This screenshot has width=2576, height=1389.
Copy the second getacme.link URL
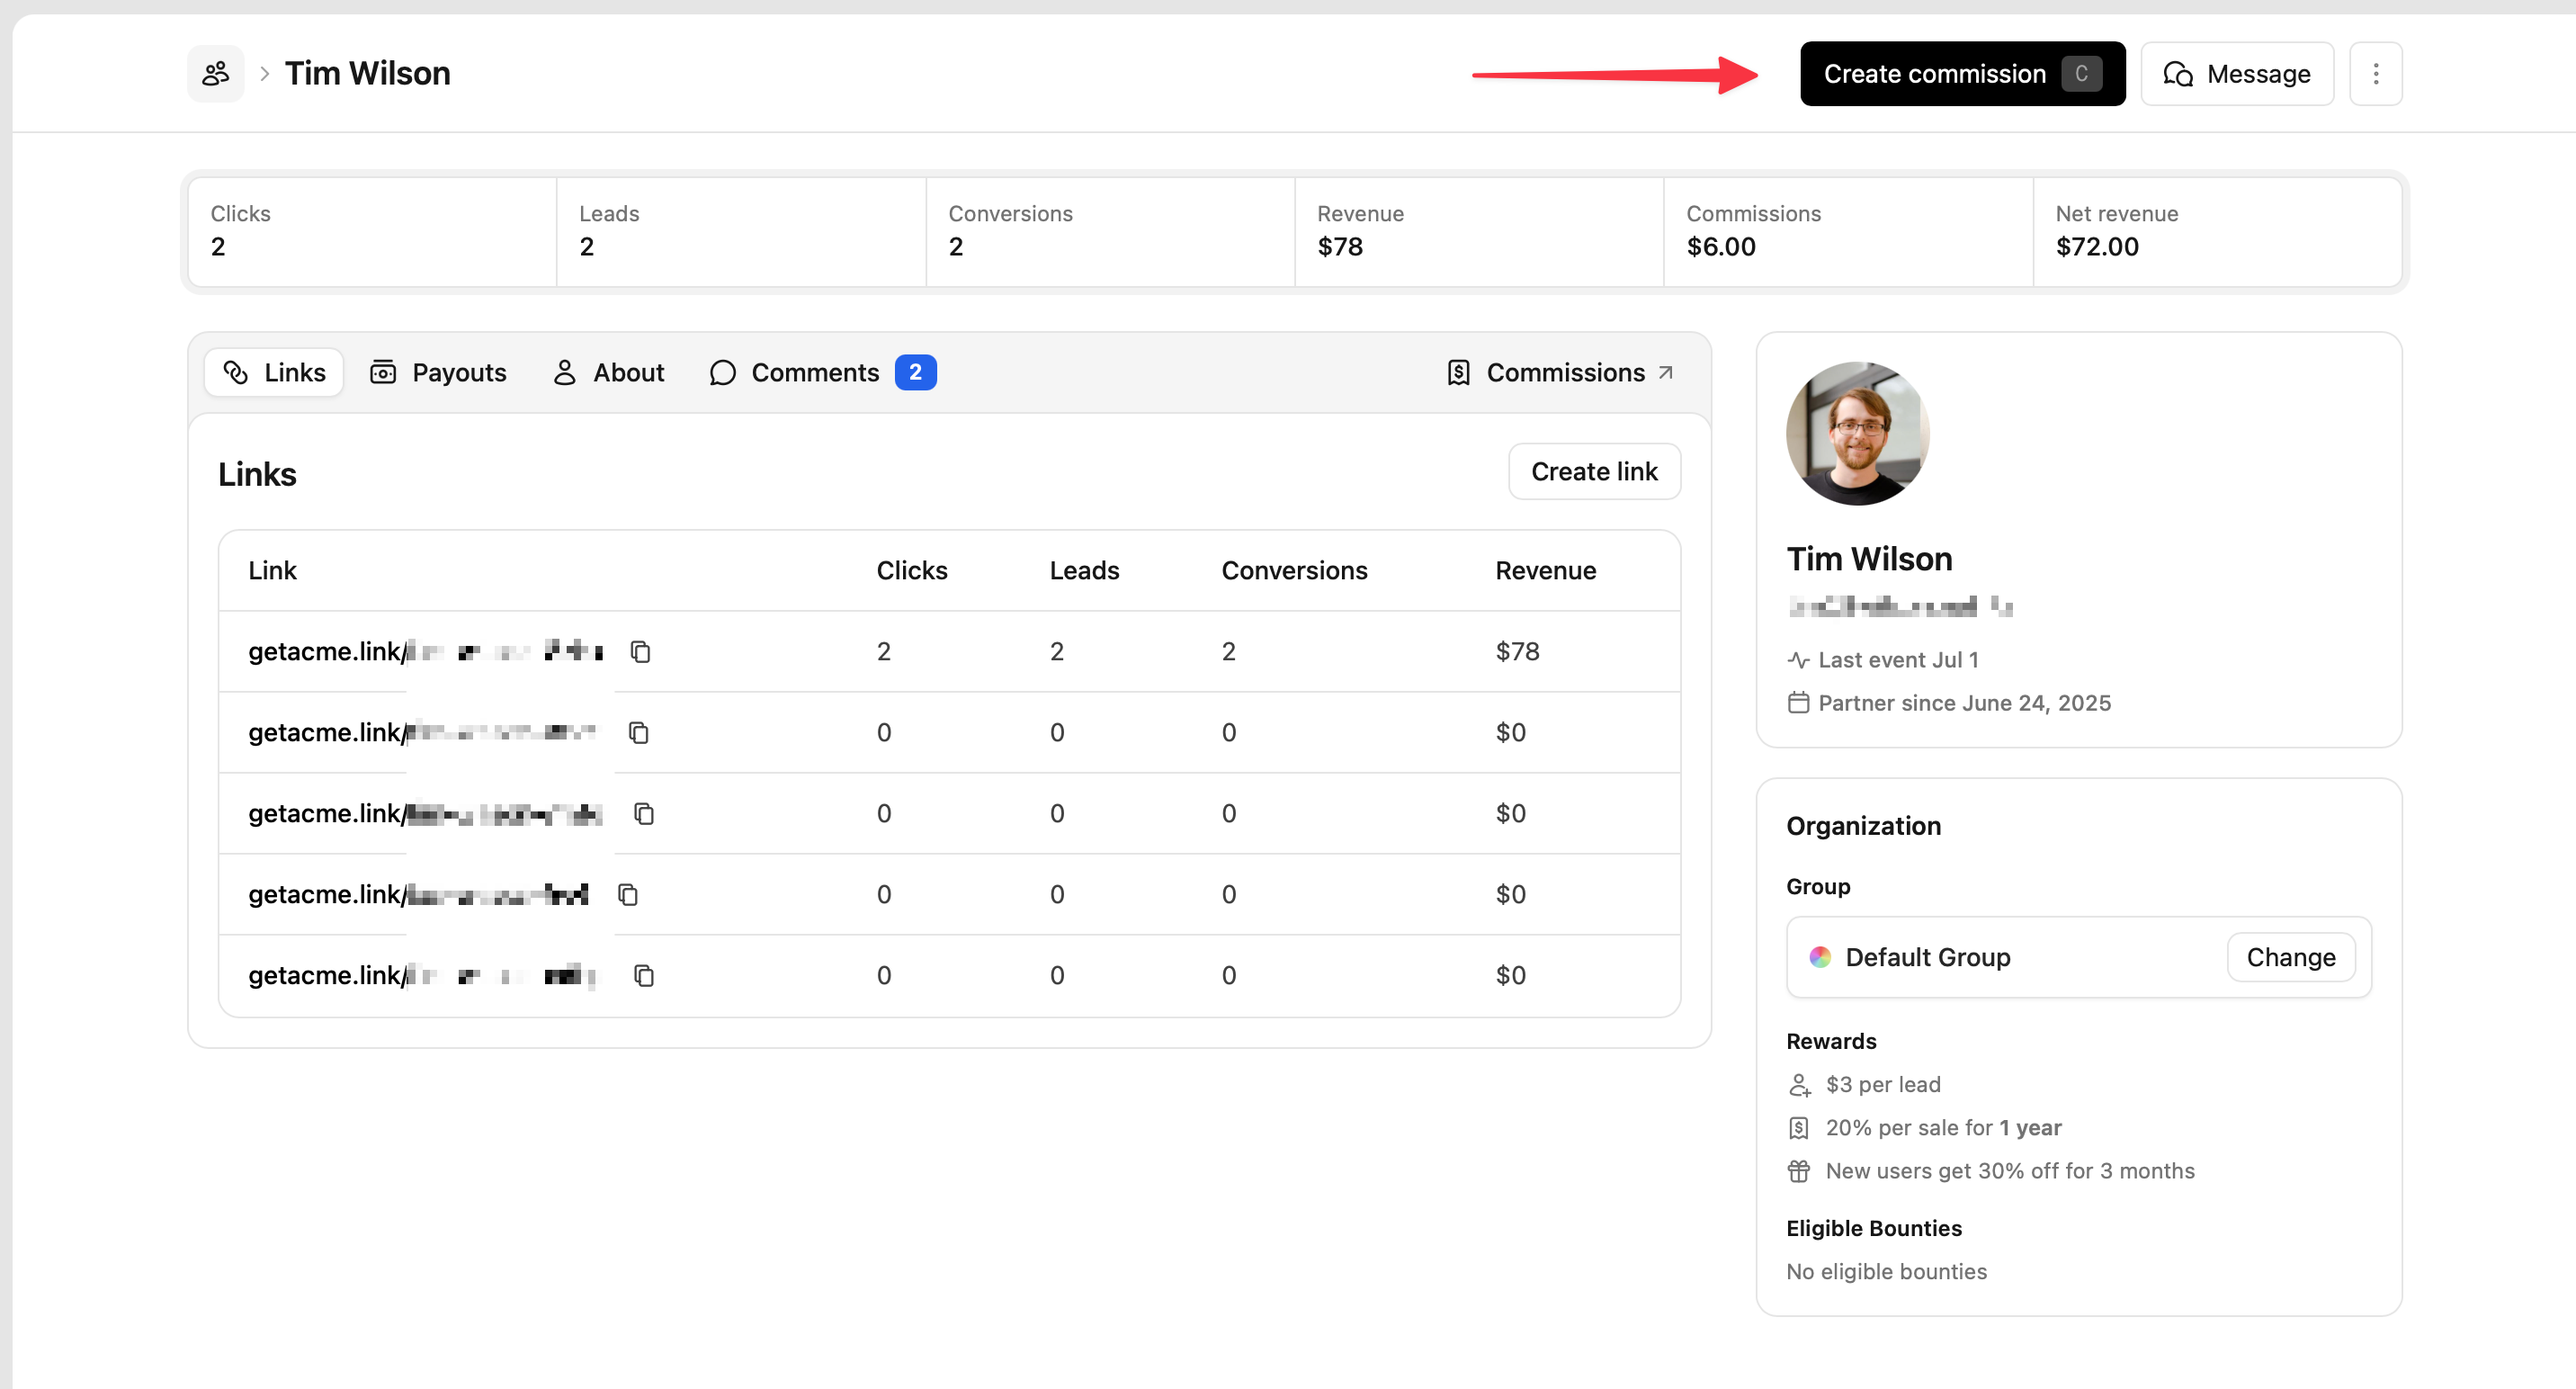(x=638, y=733)
